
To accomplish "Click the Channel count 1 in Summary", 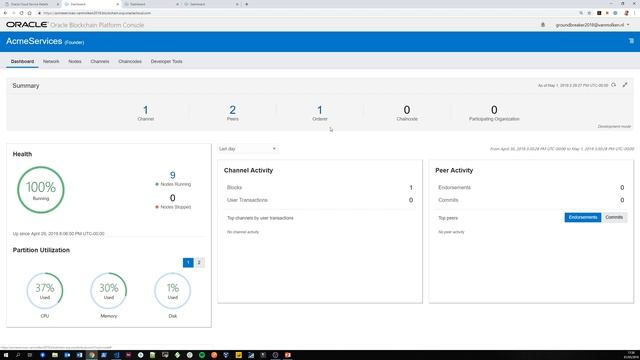I will click(146, 110).
